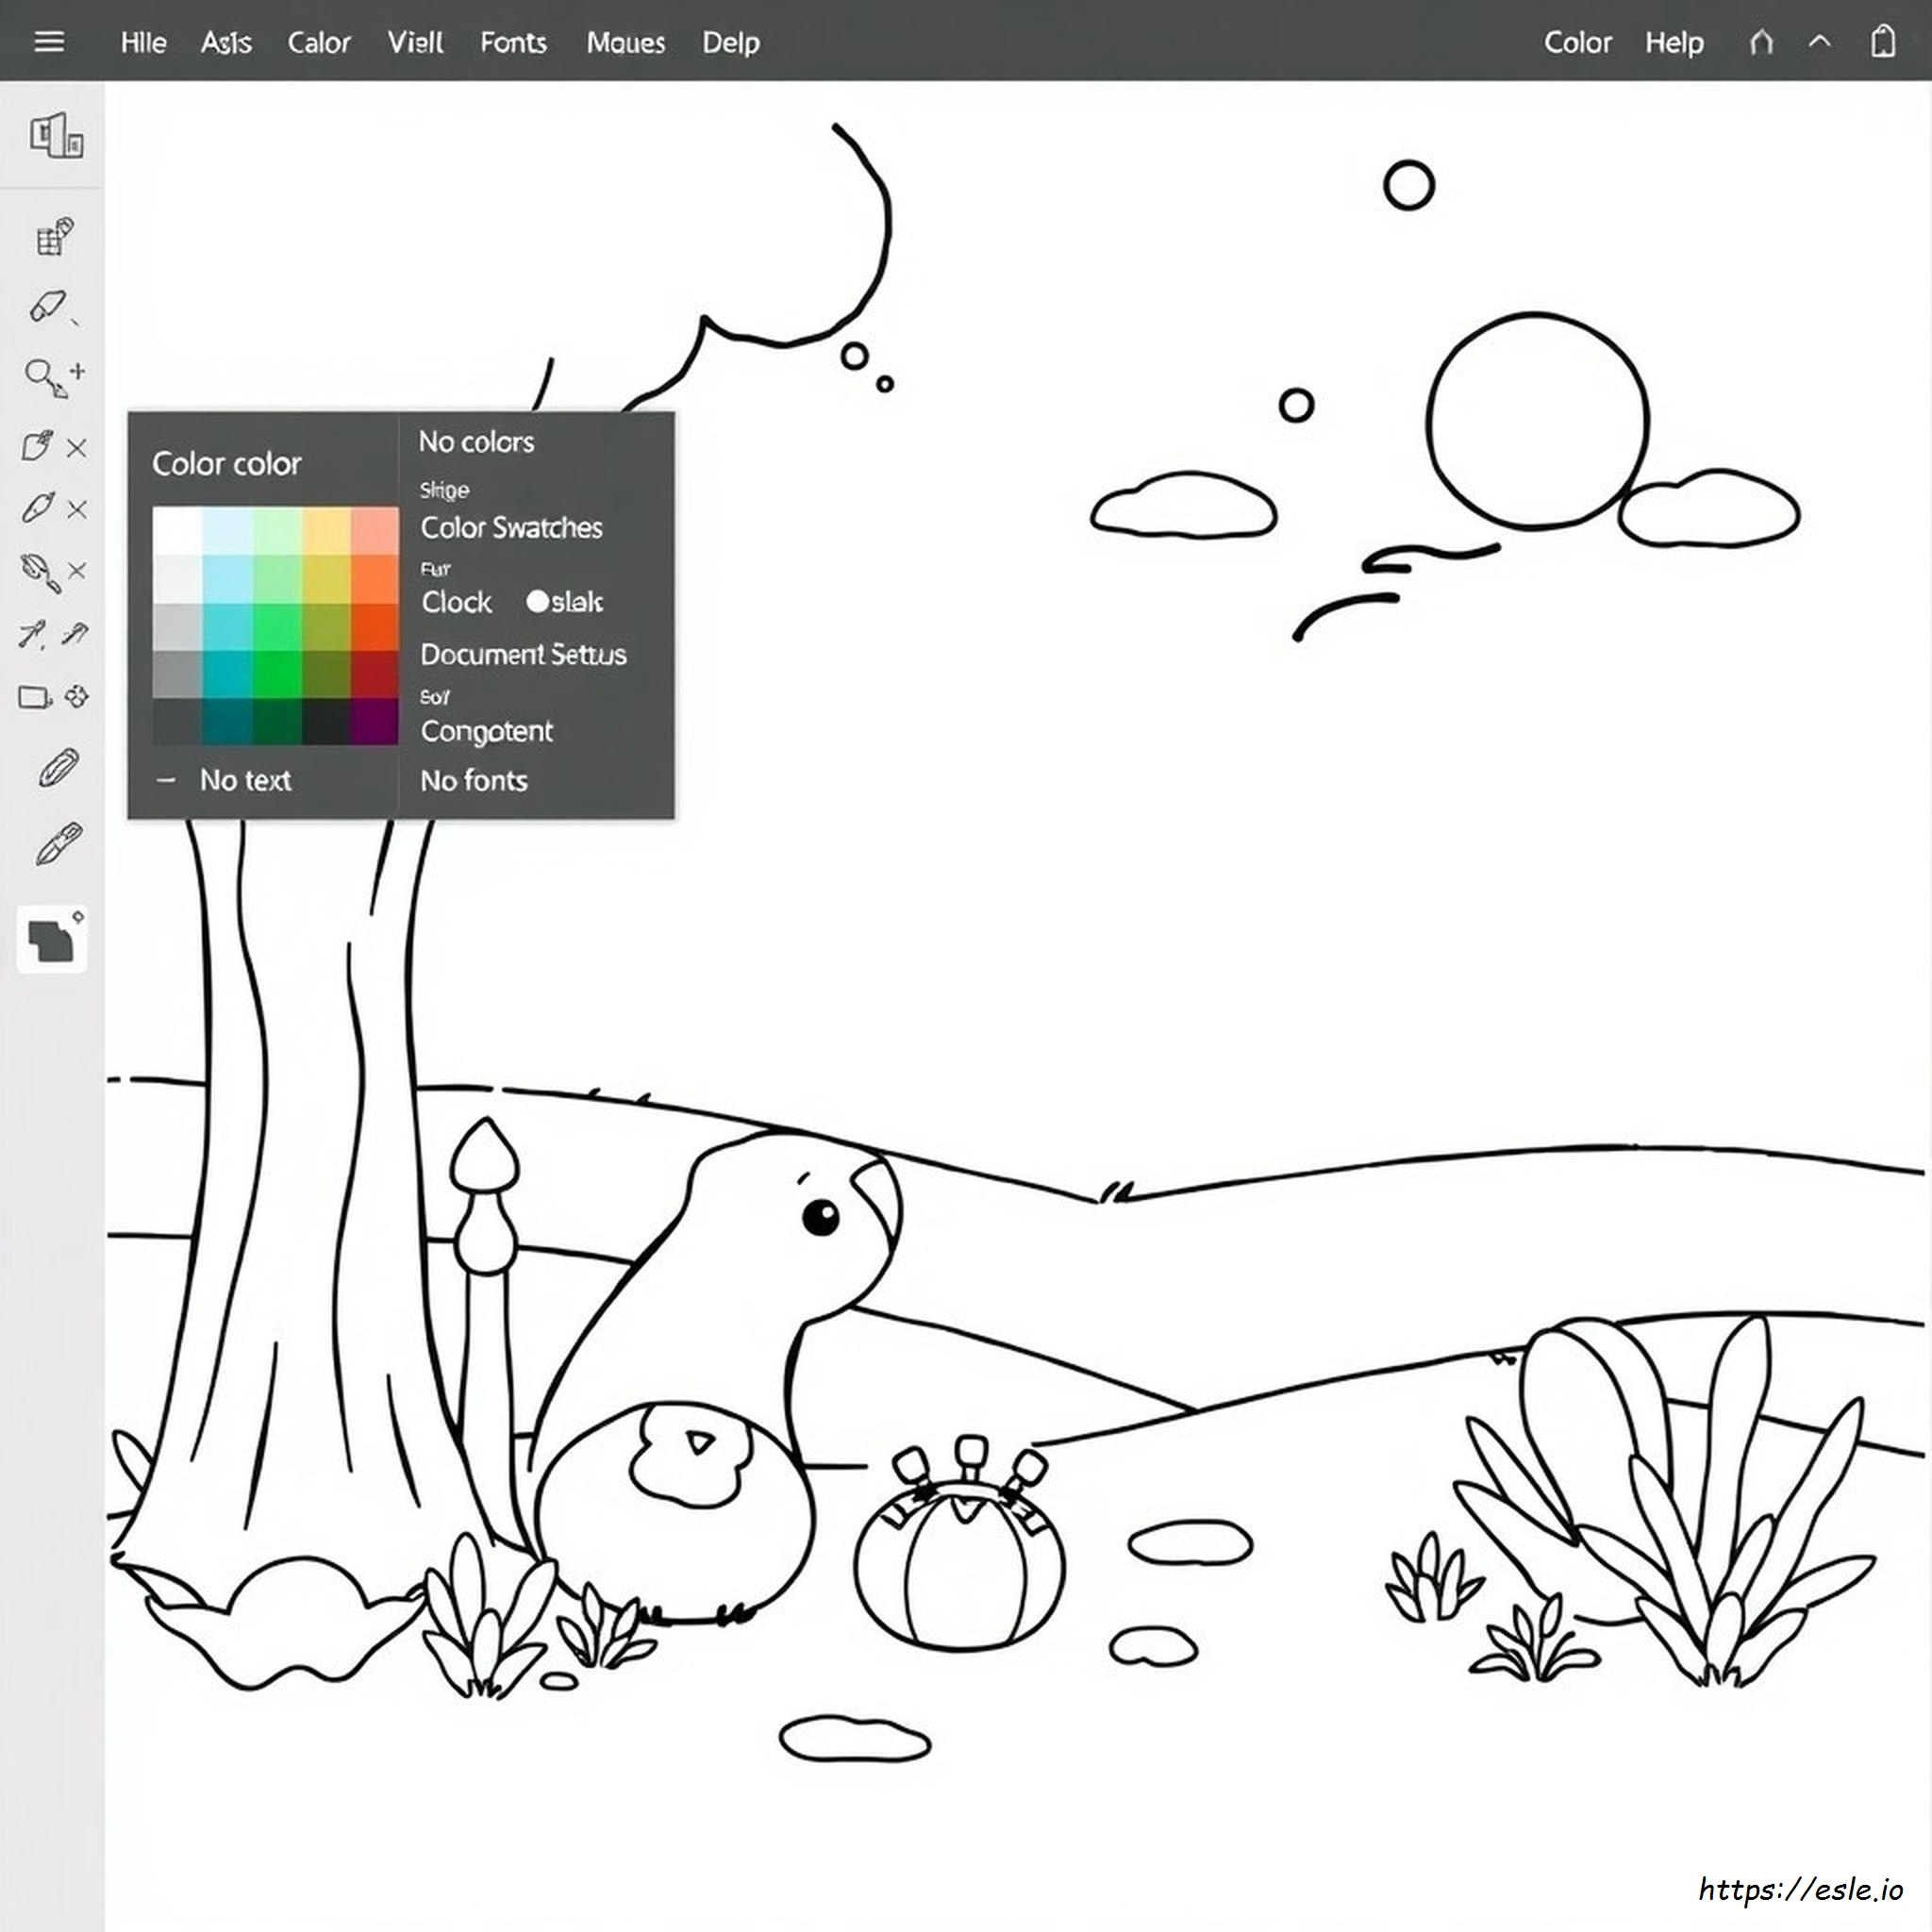Open Help in the top right

pyautogui.click(x=1674, y=42)
